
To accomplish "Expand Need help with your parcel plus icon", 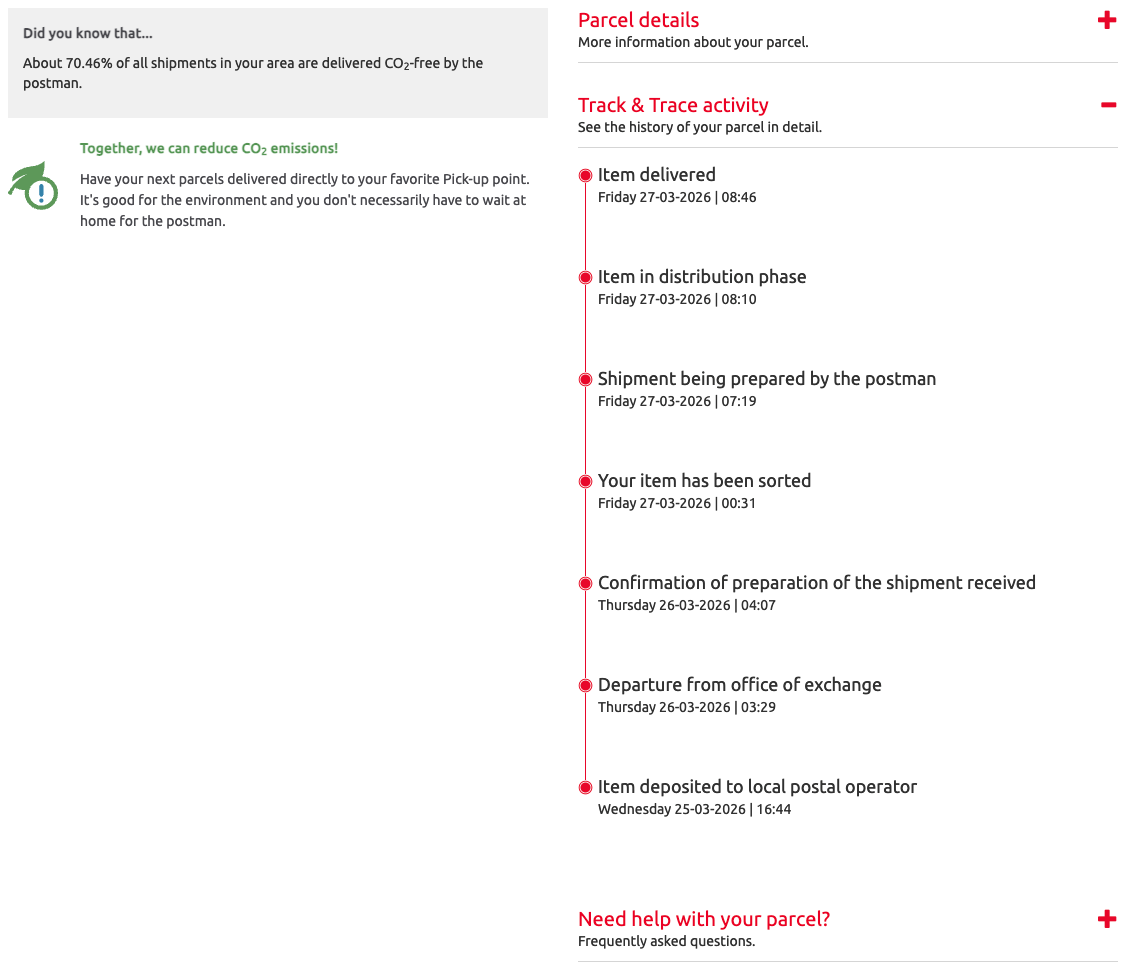I will click(1106, 919).
